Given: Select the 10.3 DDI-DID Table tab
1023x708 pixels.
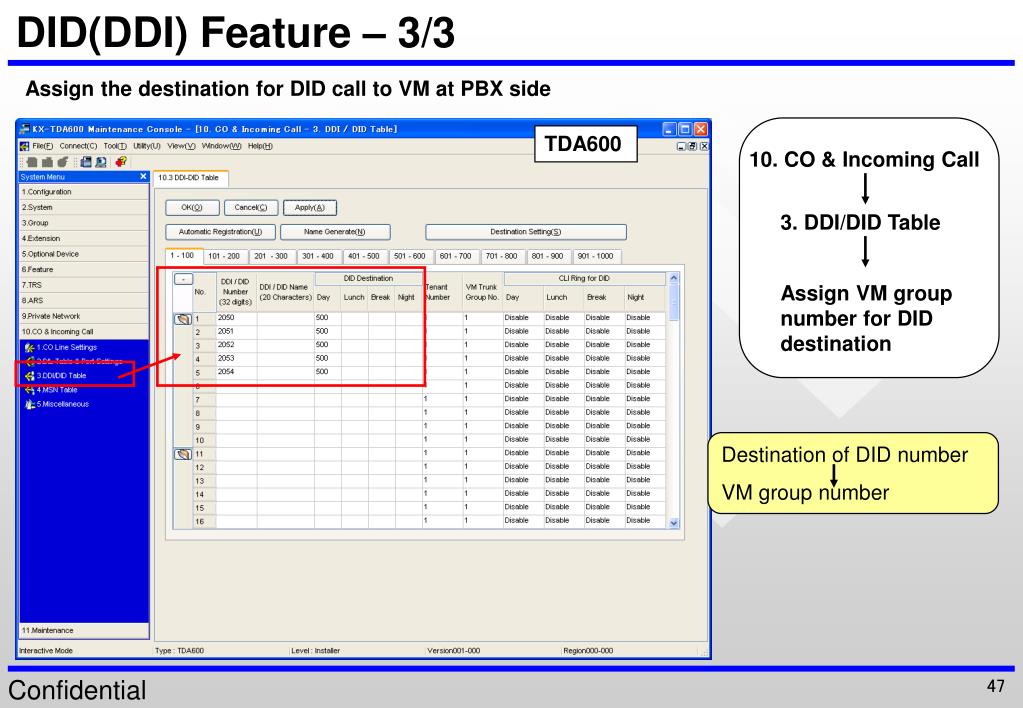Looking at the screenshot, I should (189, 178).
